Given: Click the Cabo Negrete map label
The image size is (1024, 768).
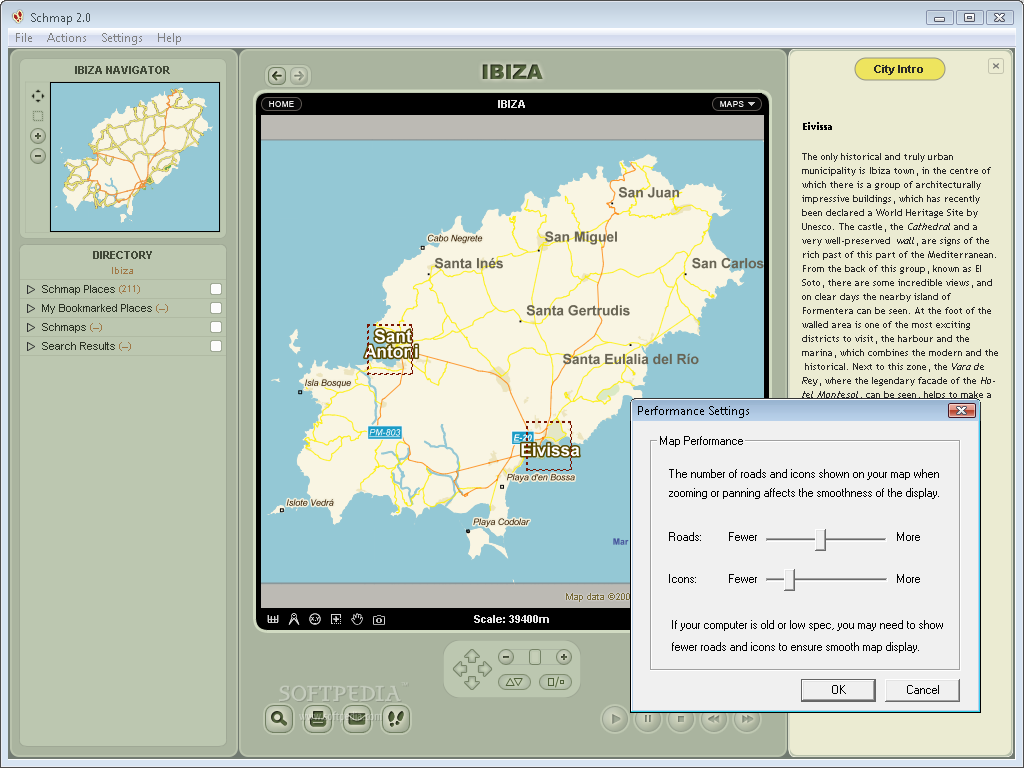Looking at the screenshot, I should (x=455, y=238).
